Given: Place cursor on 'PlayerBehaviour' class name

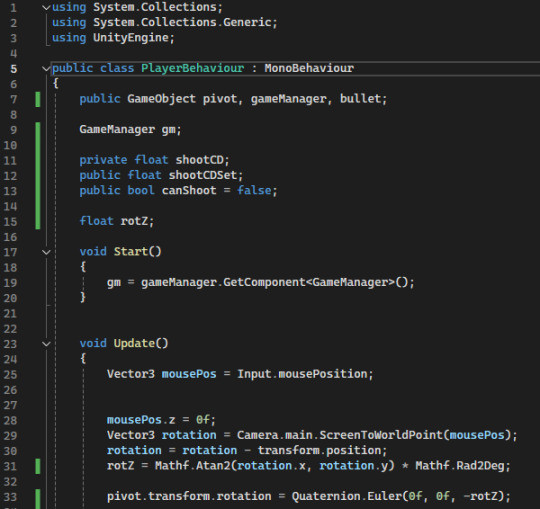Looking at the screenshot, I should 193,68.
